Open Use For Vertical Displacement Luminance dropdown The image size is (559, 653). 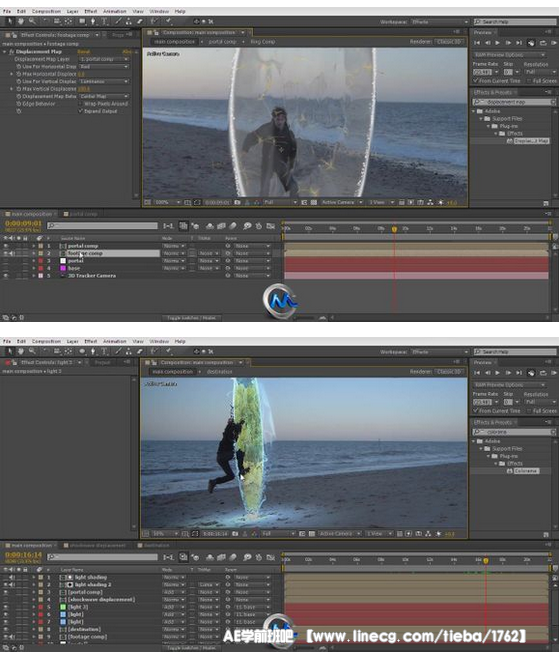tap(104, 82)
